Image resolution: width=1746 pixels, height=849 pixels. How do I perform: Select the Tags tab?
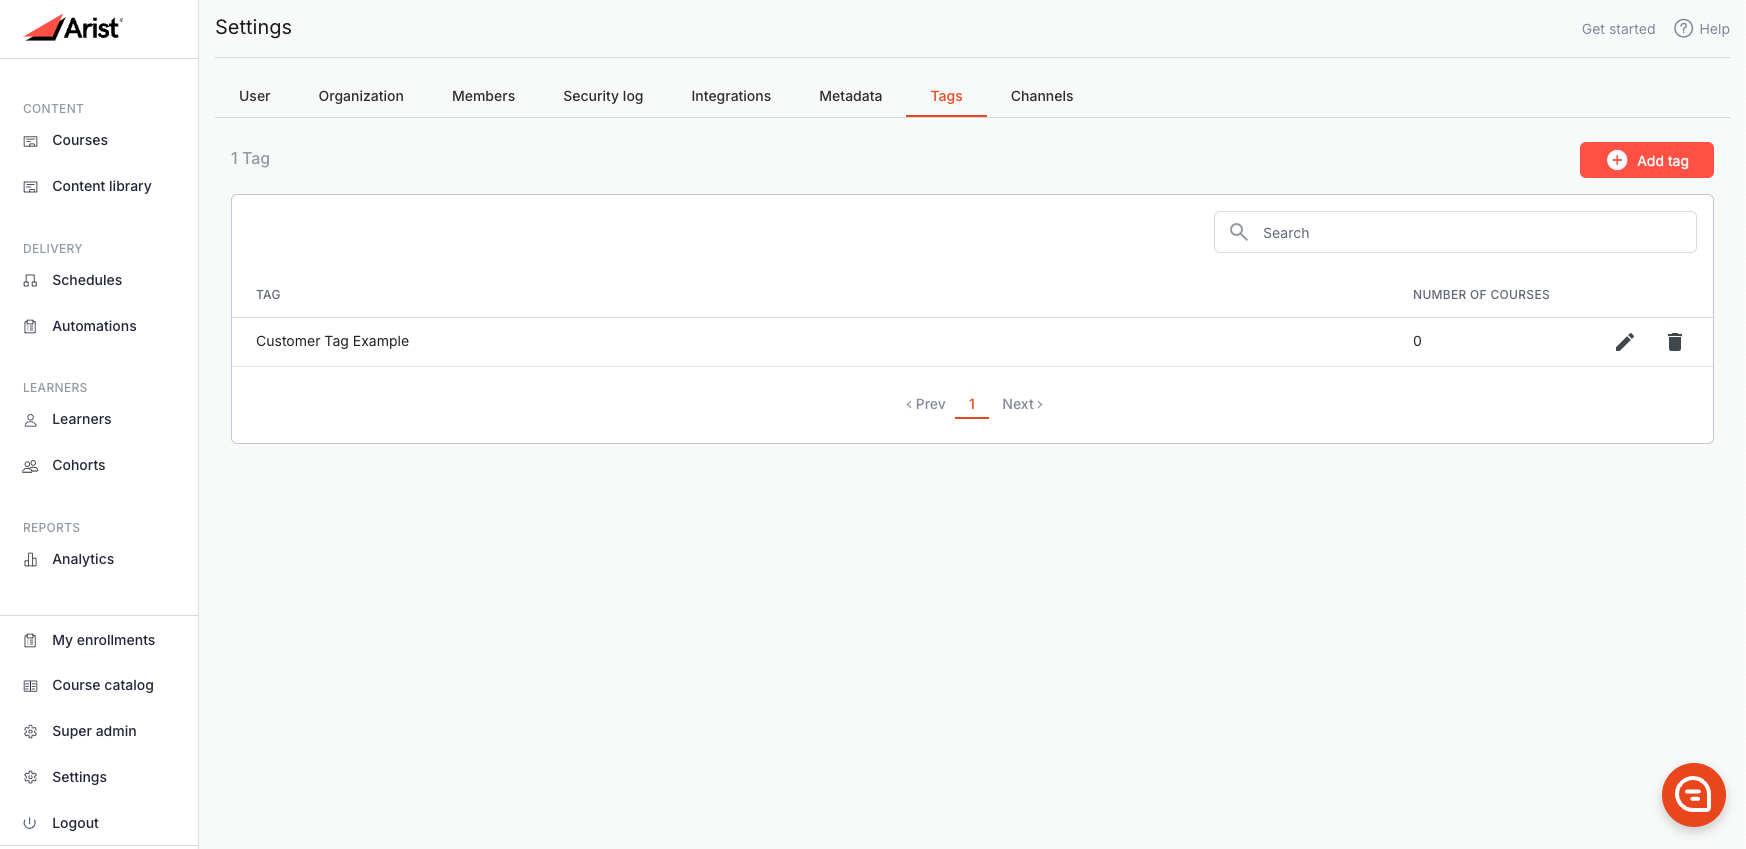pos(946,96)
